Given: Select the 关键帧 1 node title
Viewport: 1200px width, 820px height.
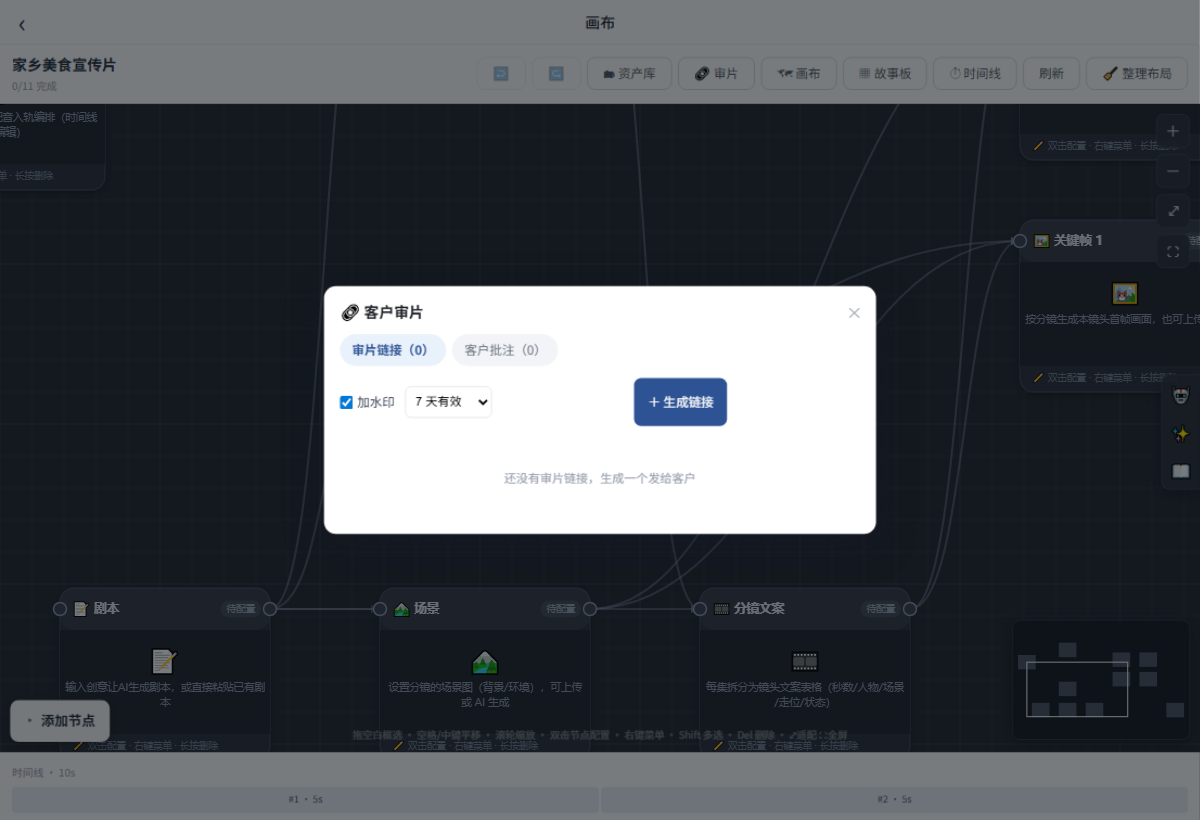Looking at the screenshot, I should (x=1078, y=241).
